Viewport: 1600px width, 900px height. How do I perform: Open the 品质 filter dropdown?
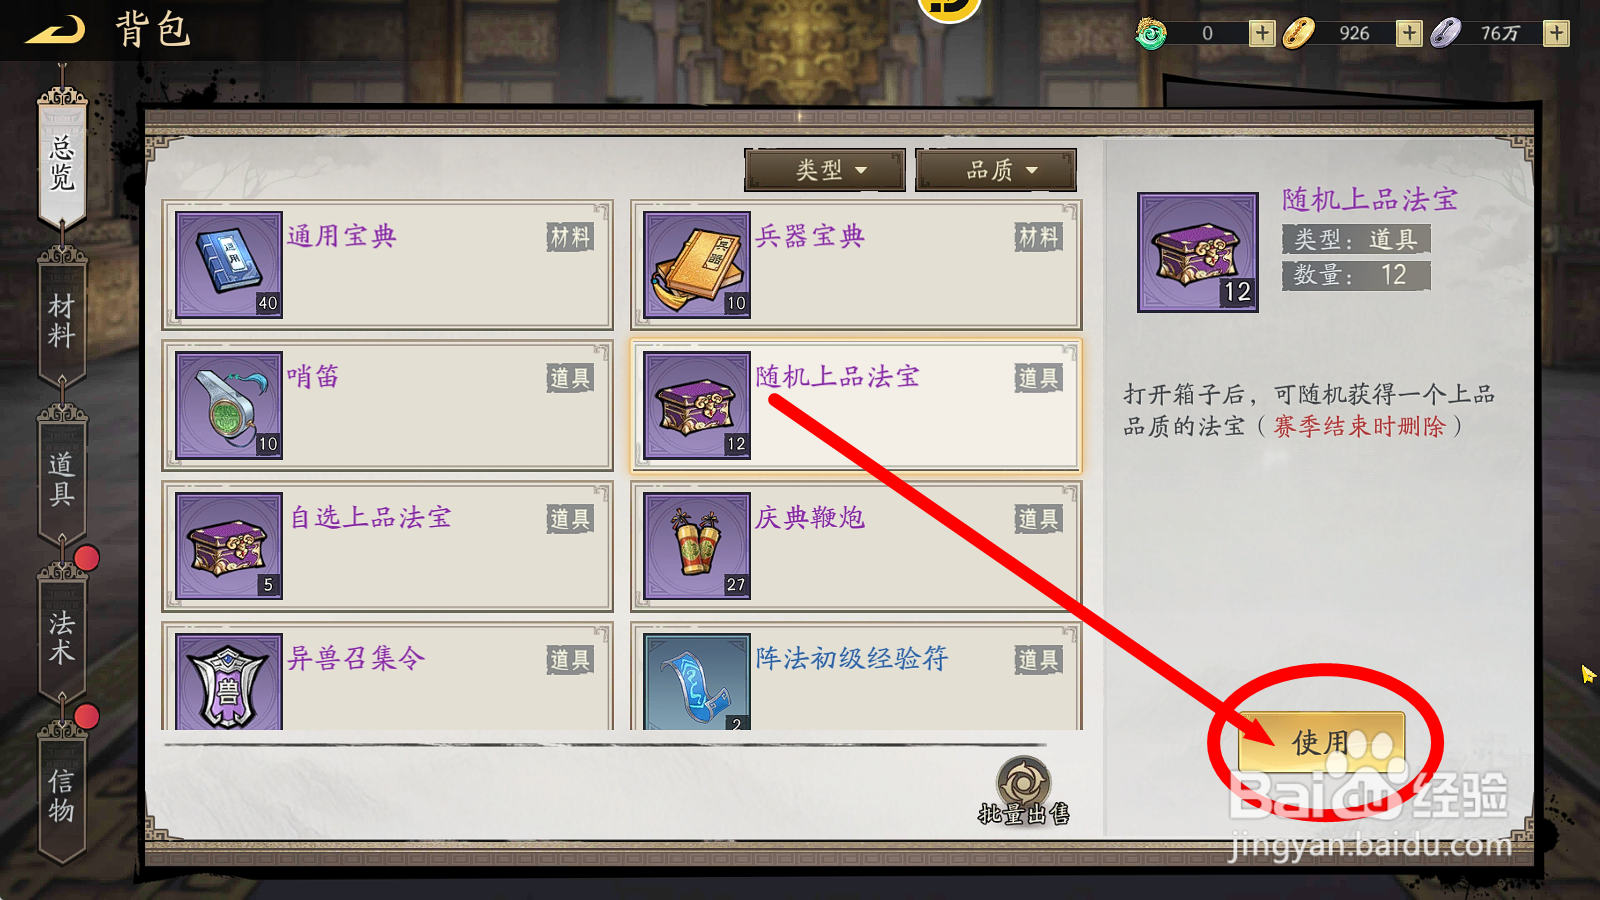[x=996, y=170]
